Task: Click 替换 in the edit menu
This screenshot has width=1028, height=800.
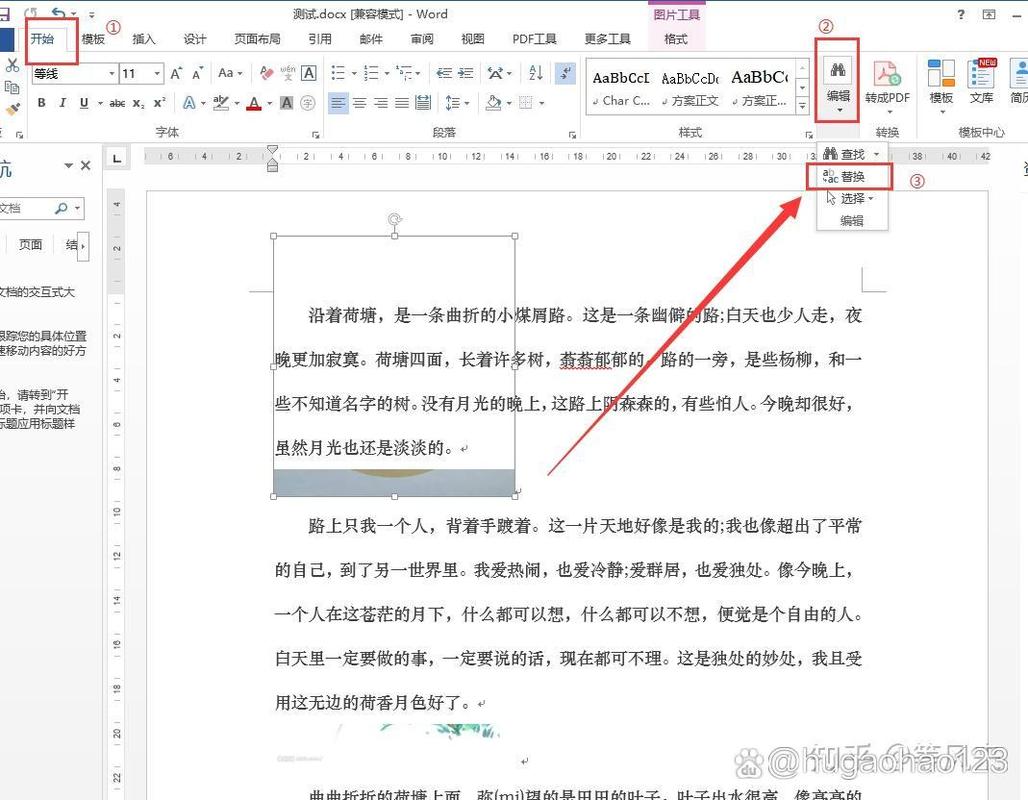Action: [x=853, y=176]
